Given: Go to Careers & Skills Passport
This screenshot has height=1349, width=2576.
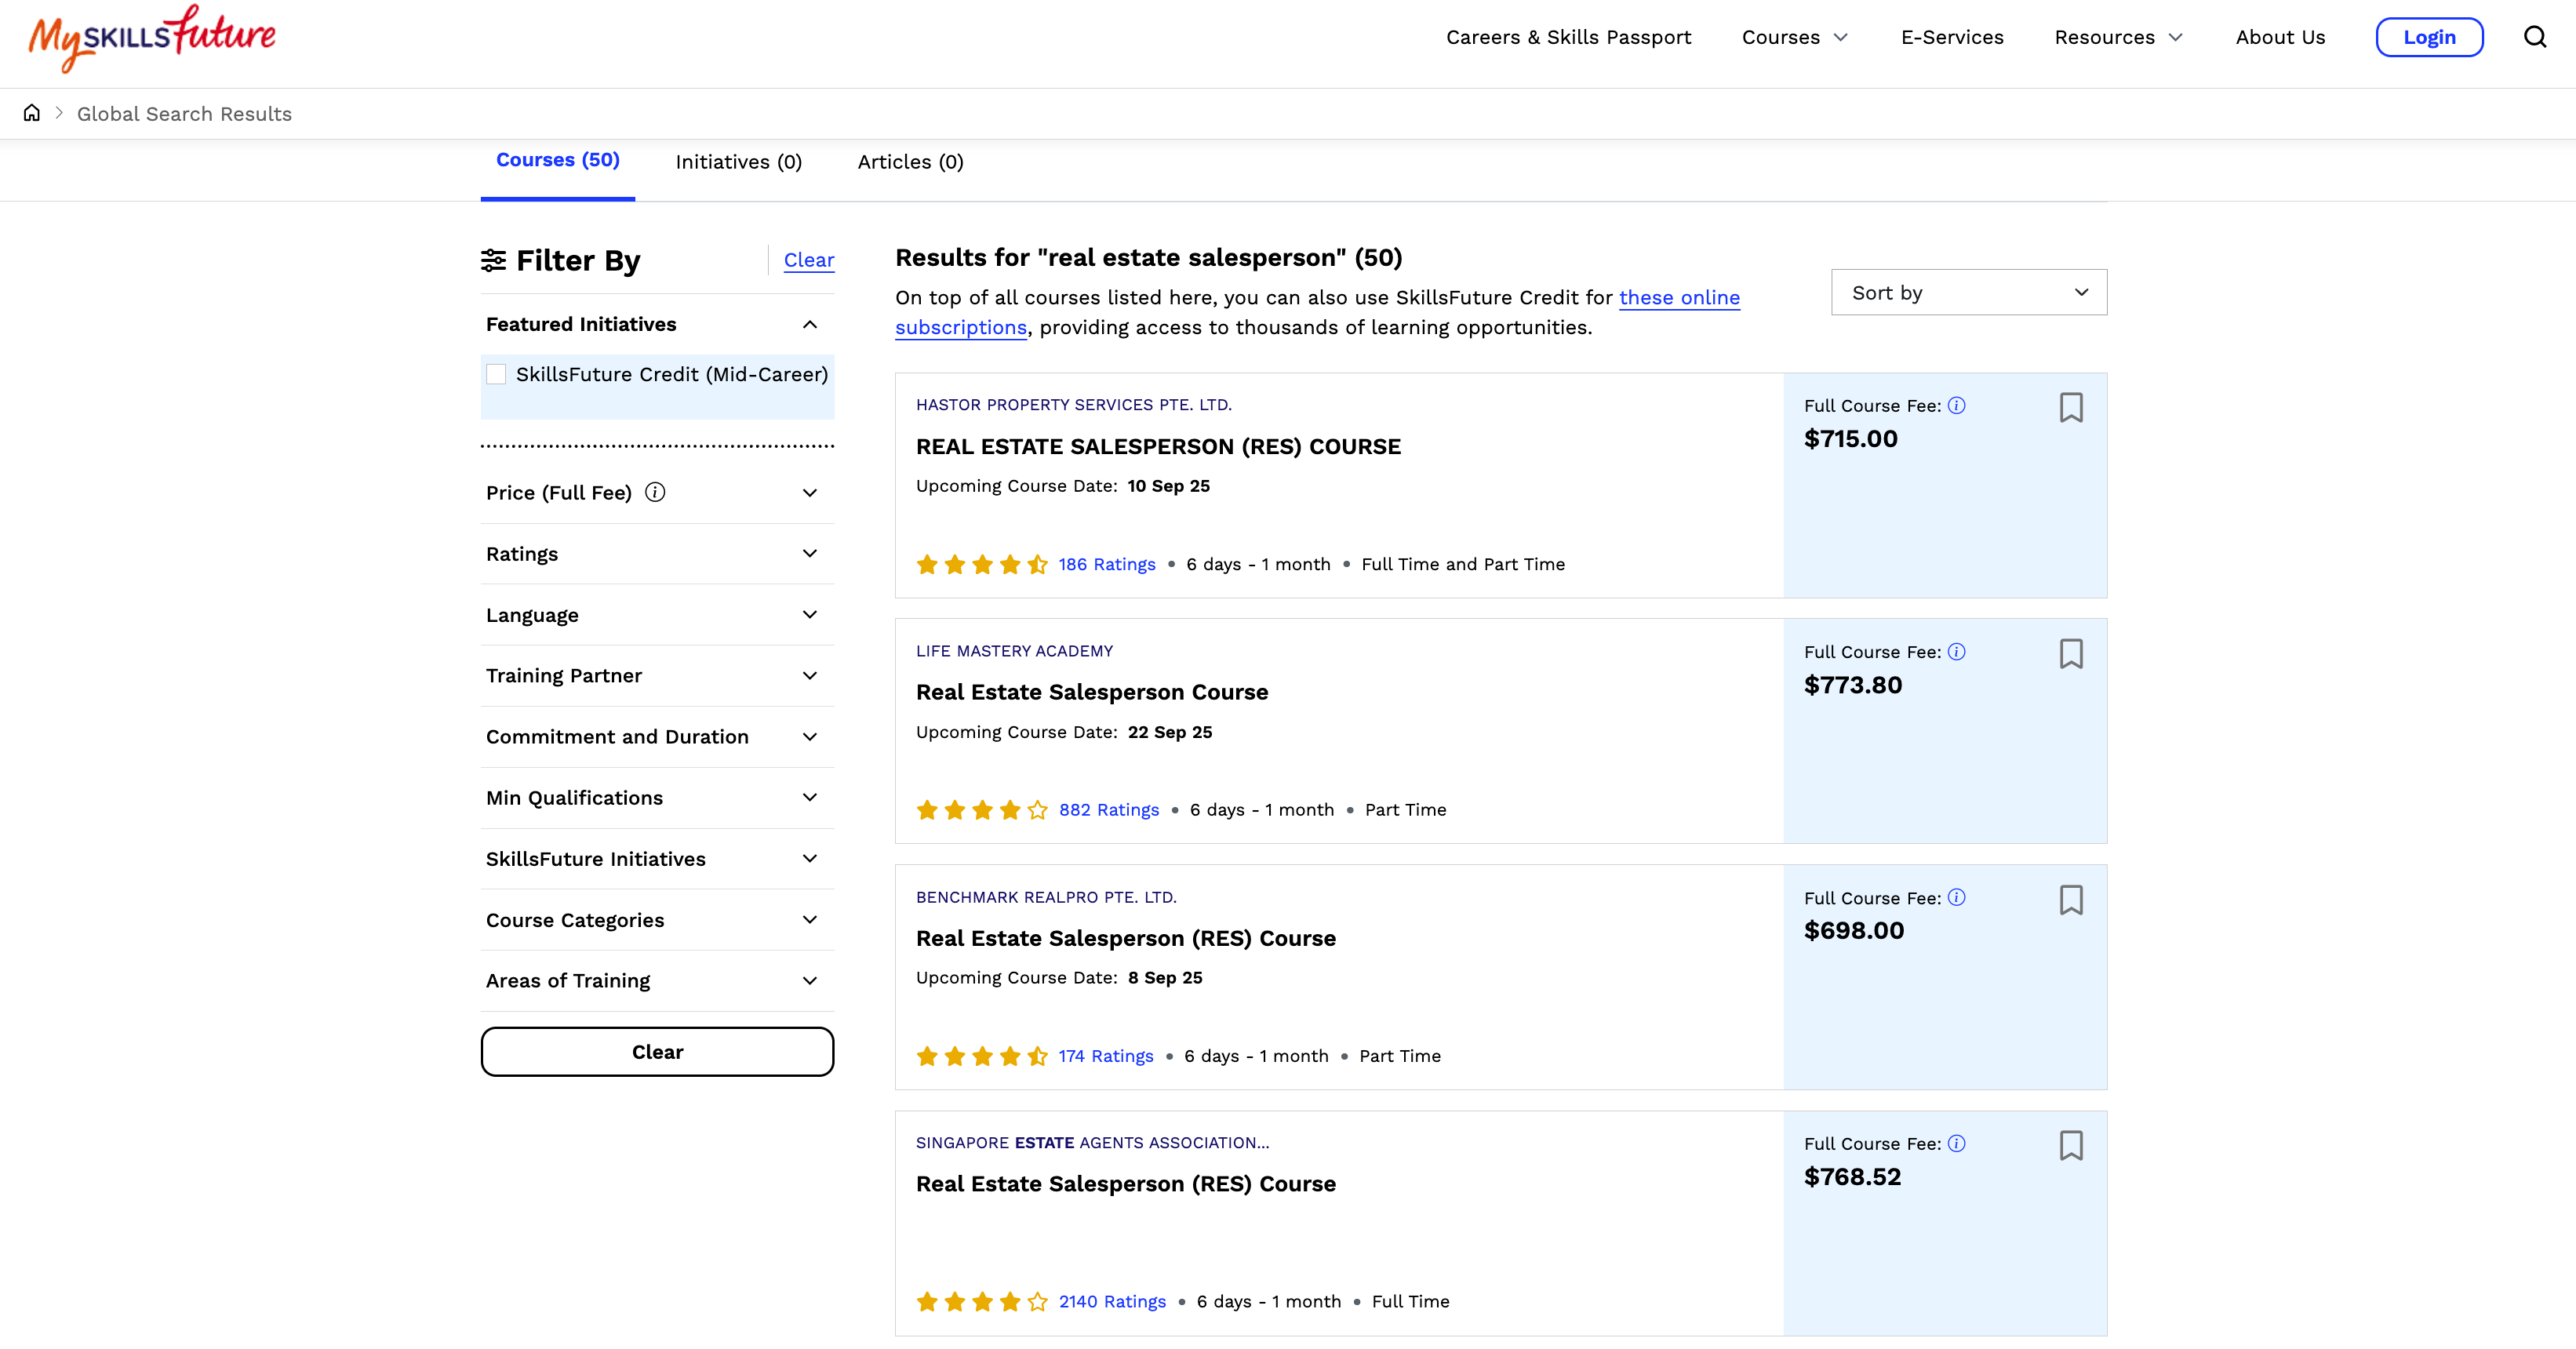Looking at the screenshot, I should tap(1568, 38).
